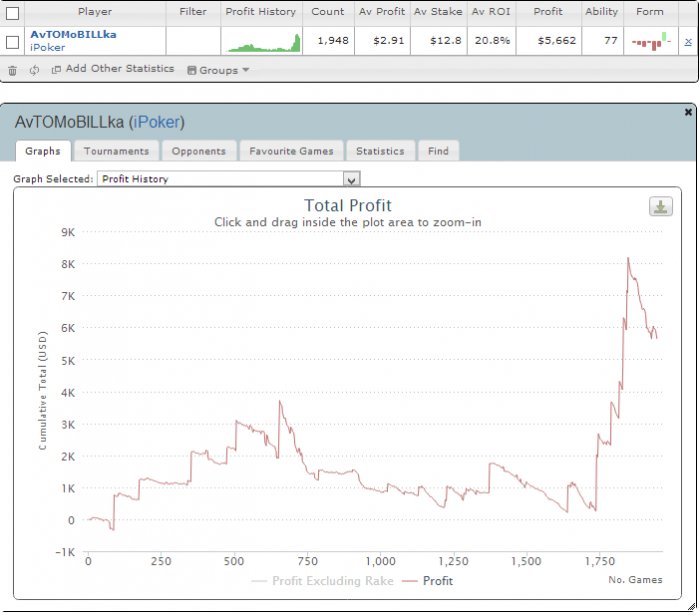The image size is (700, 615).
Task: Tick the checkbox for the AvTOMoBILLka row
Action: pyautogui.click(x=12, y=42)
